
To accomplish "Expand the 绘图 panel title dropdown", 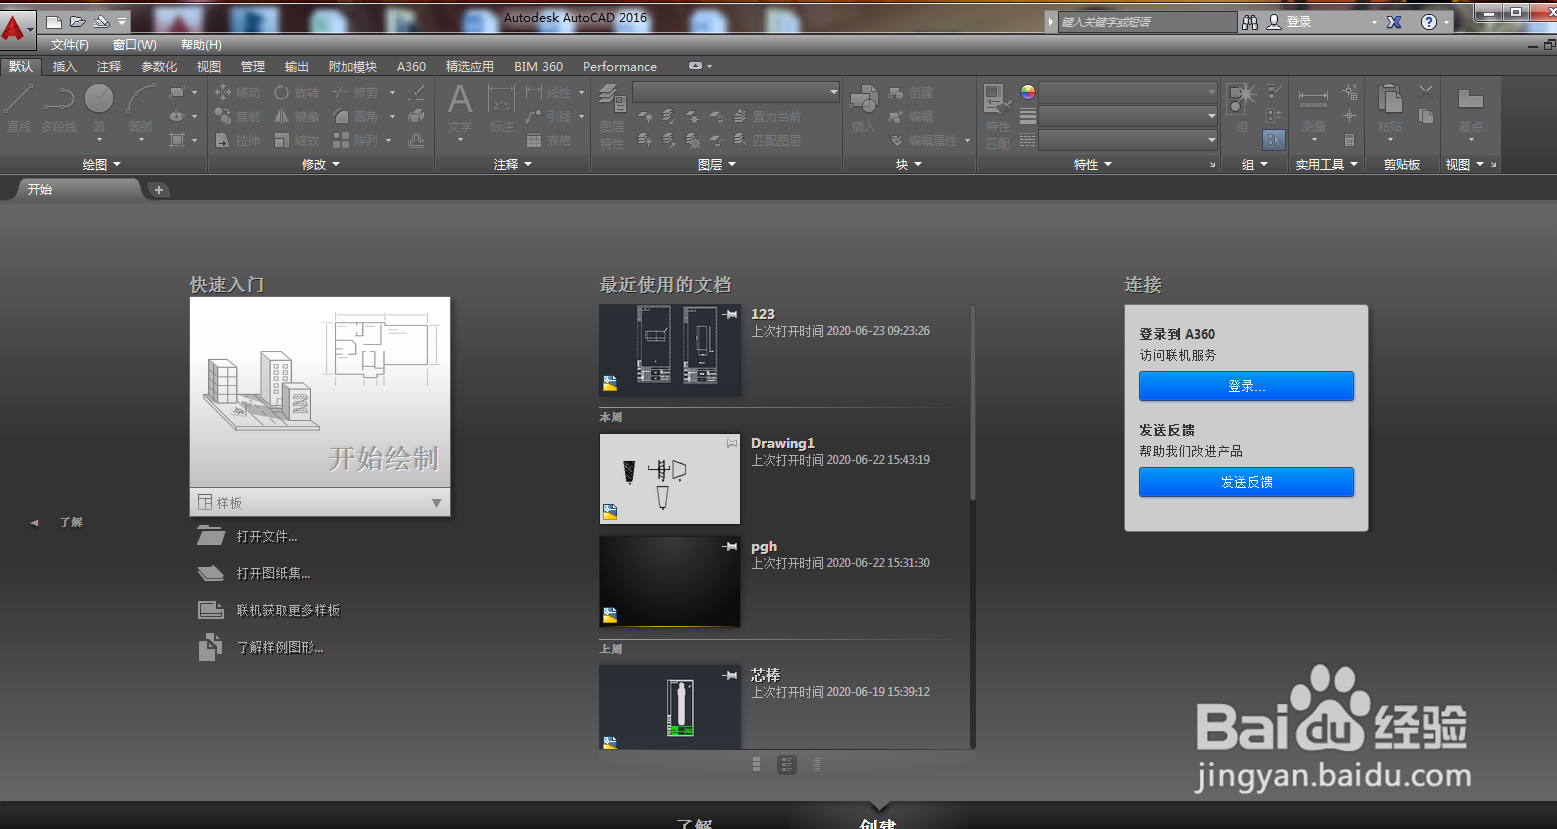I will click(101, 164).
